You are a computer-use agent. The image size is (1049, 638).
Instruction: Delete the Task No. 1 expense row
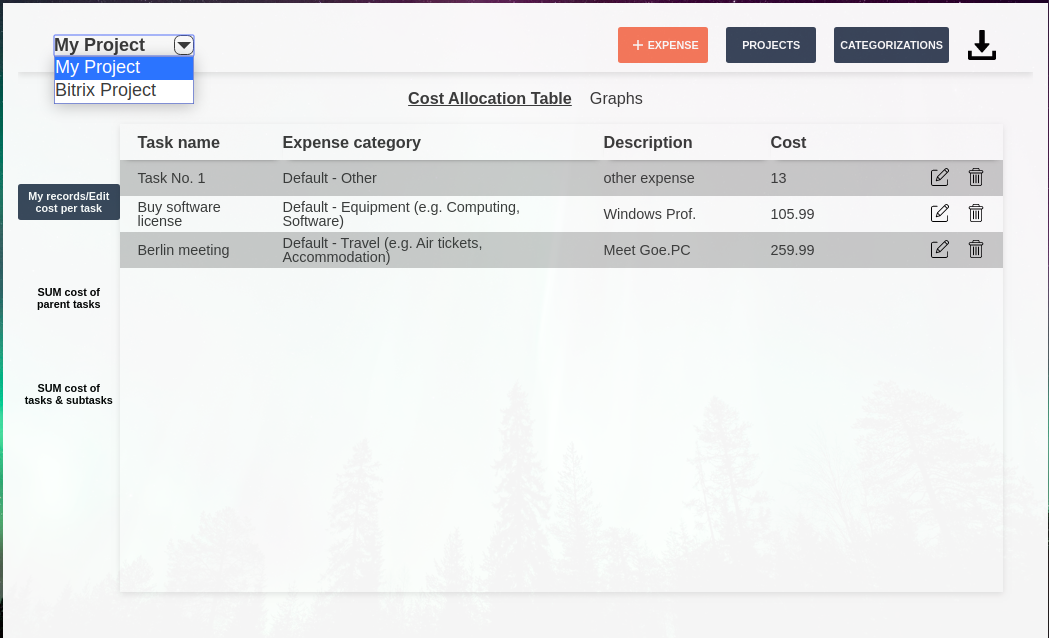click(976, 178)
